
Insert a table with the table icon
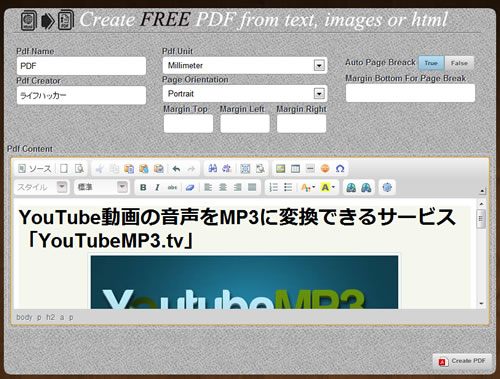coord(295,169)
